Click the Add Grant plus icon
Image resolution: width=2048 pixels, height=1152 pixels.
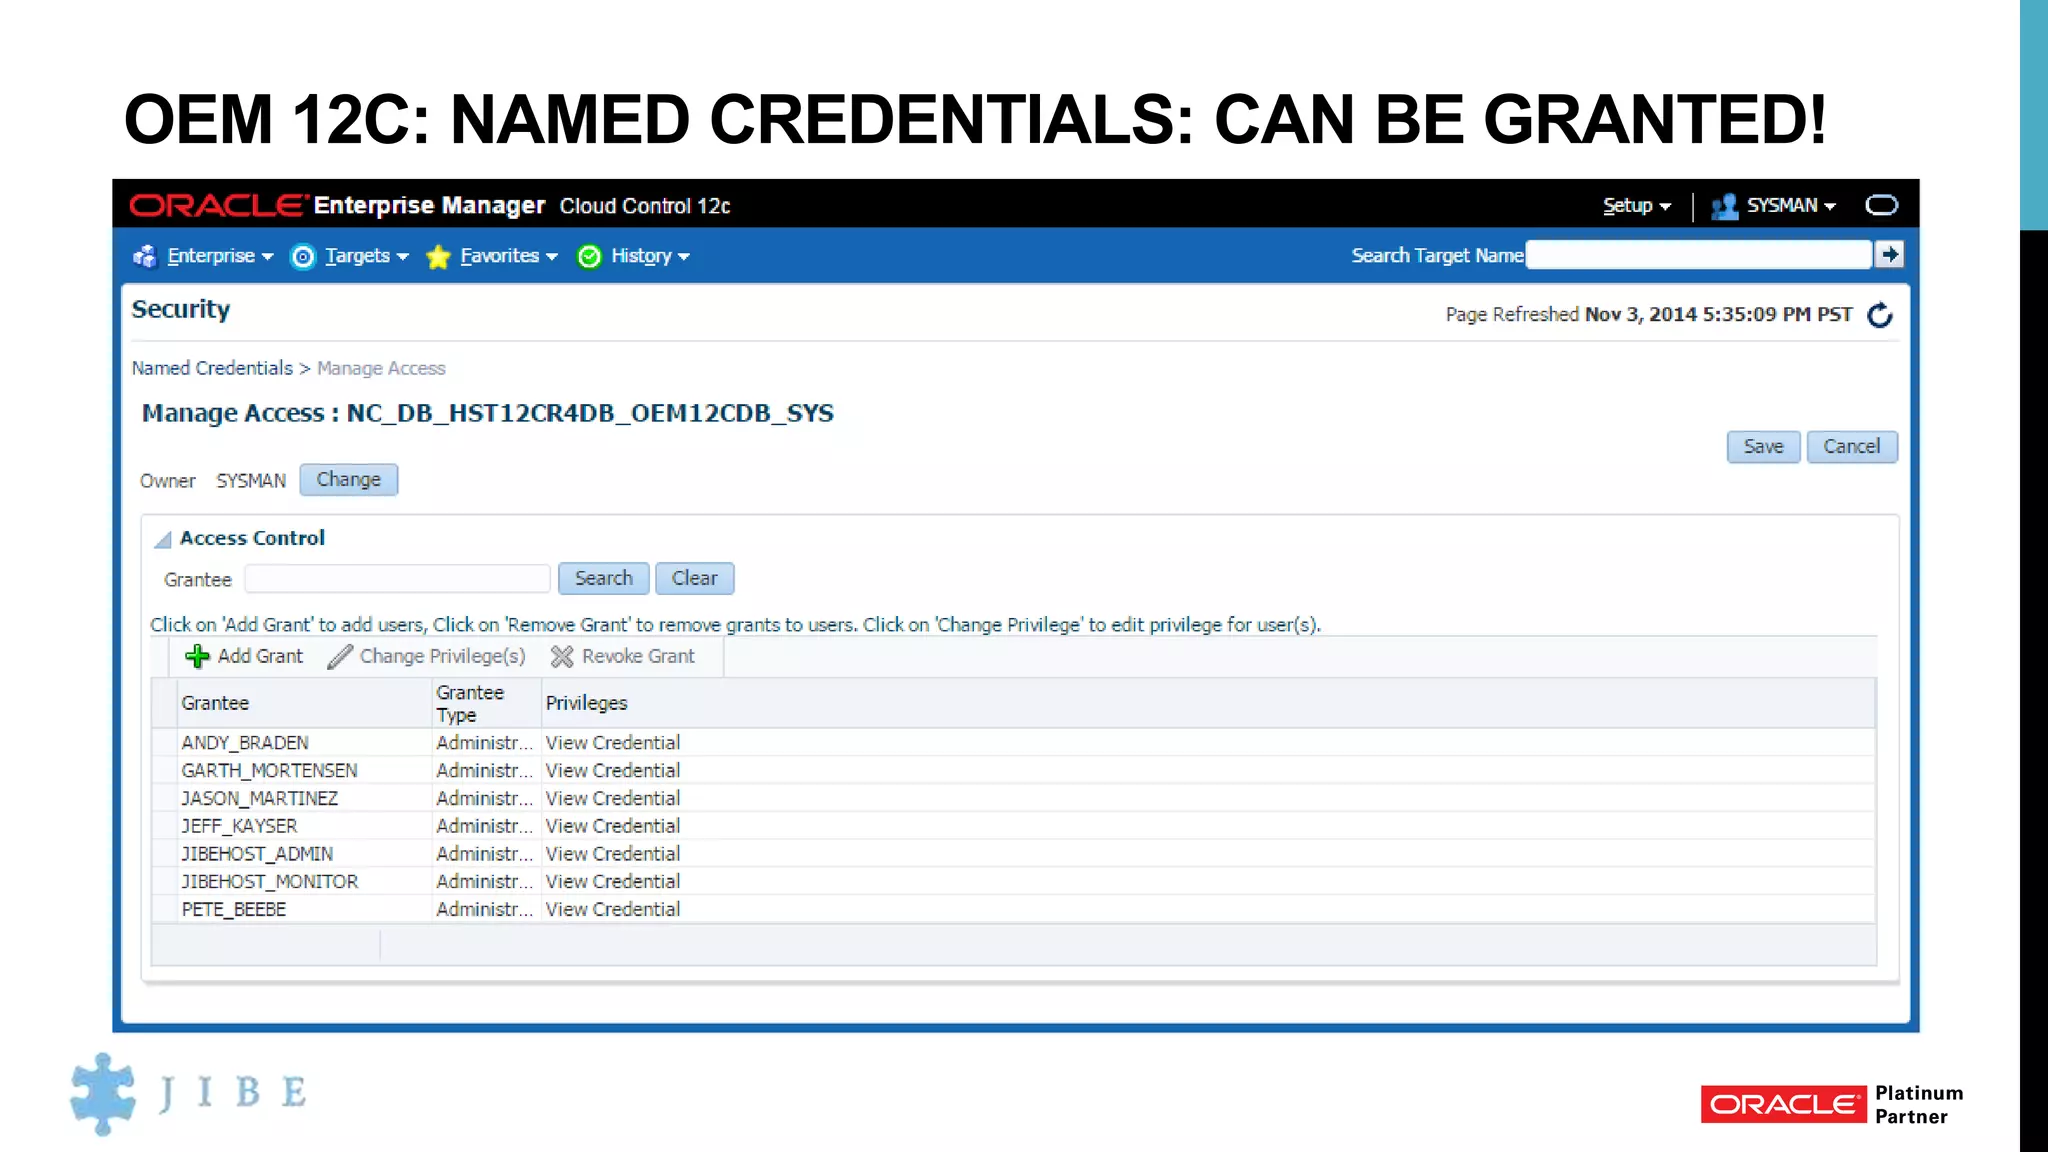197,656
